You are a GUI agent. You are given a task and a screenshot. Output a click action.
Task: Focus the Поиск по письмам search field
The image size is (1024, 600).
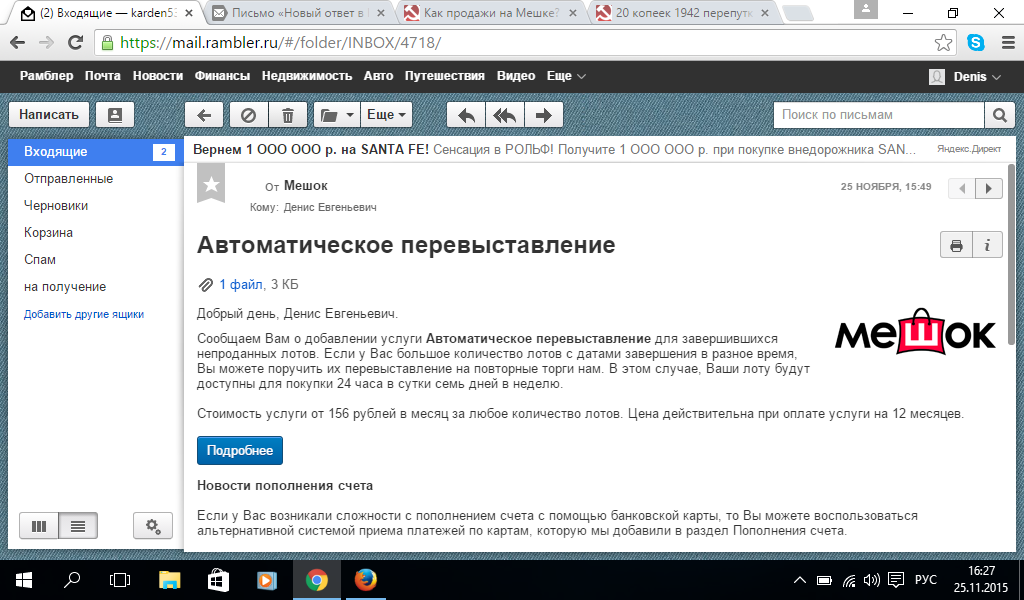(879, 115)
